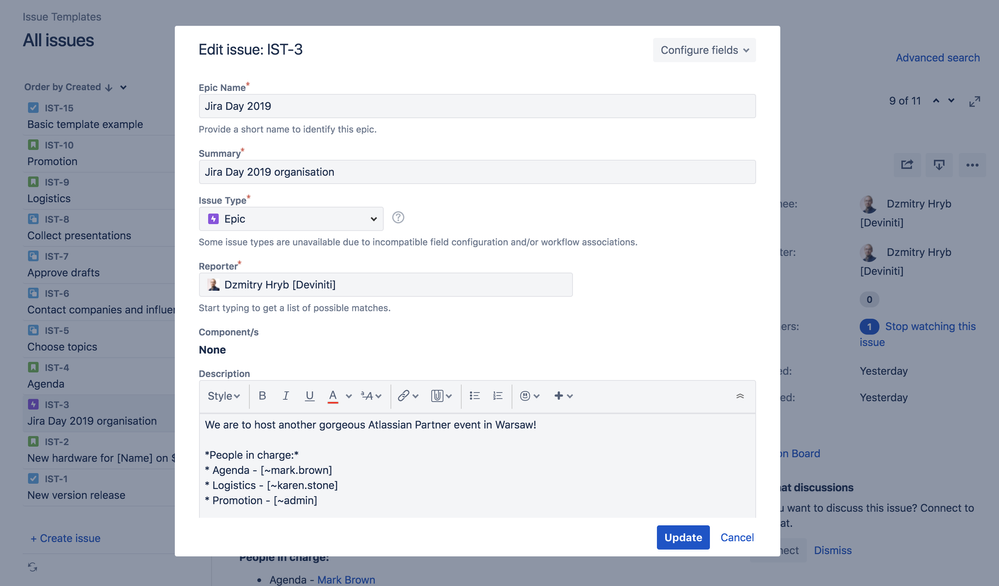Collapse the editor toolbar with the chevron
Viewport: 999px width, 586px height.
tap(740, 395)
